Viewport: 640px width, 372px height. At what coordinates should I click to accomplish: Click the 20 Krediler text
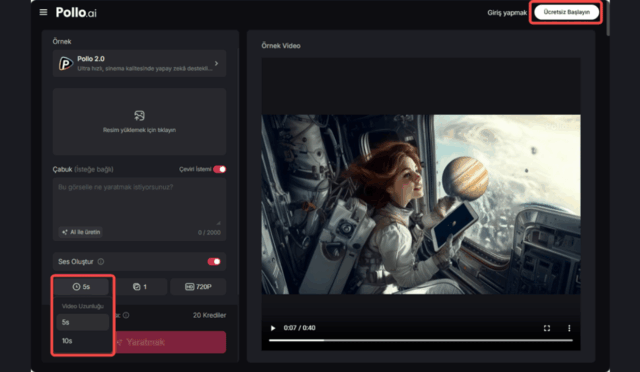click(x=209, y=315)
